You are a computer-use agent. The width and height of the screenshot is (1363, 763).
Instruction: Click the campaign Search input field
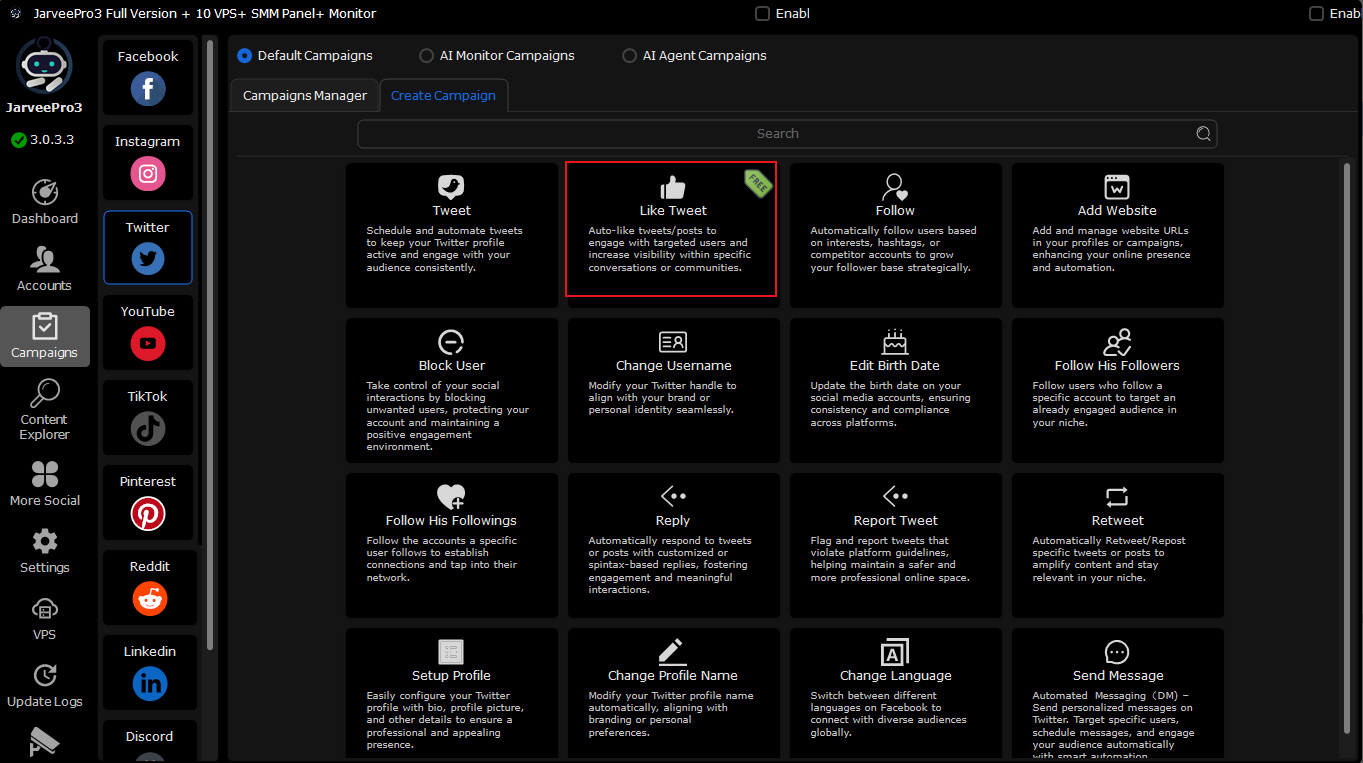coord(776,134)
